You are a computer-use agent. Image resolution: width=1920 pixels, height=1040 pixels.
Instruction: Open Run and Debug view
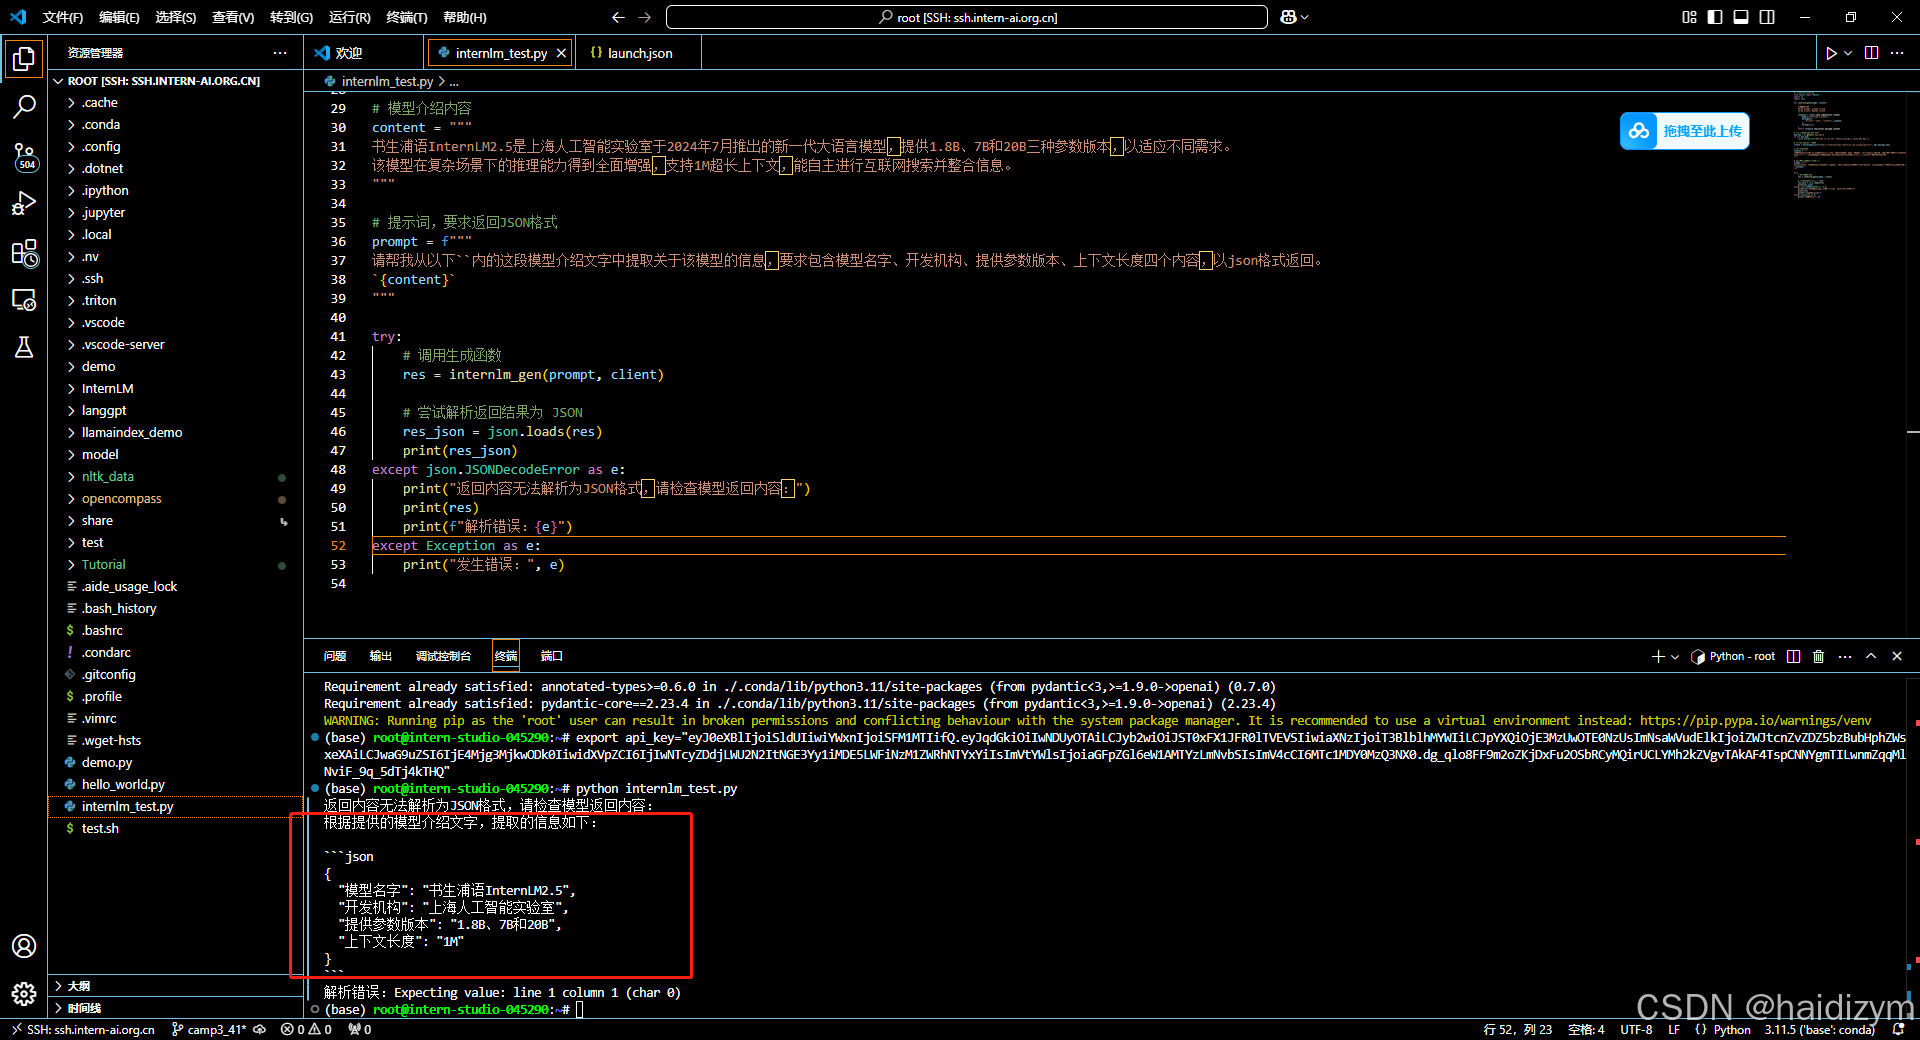tap(24, 203)
